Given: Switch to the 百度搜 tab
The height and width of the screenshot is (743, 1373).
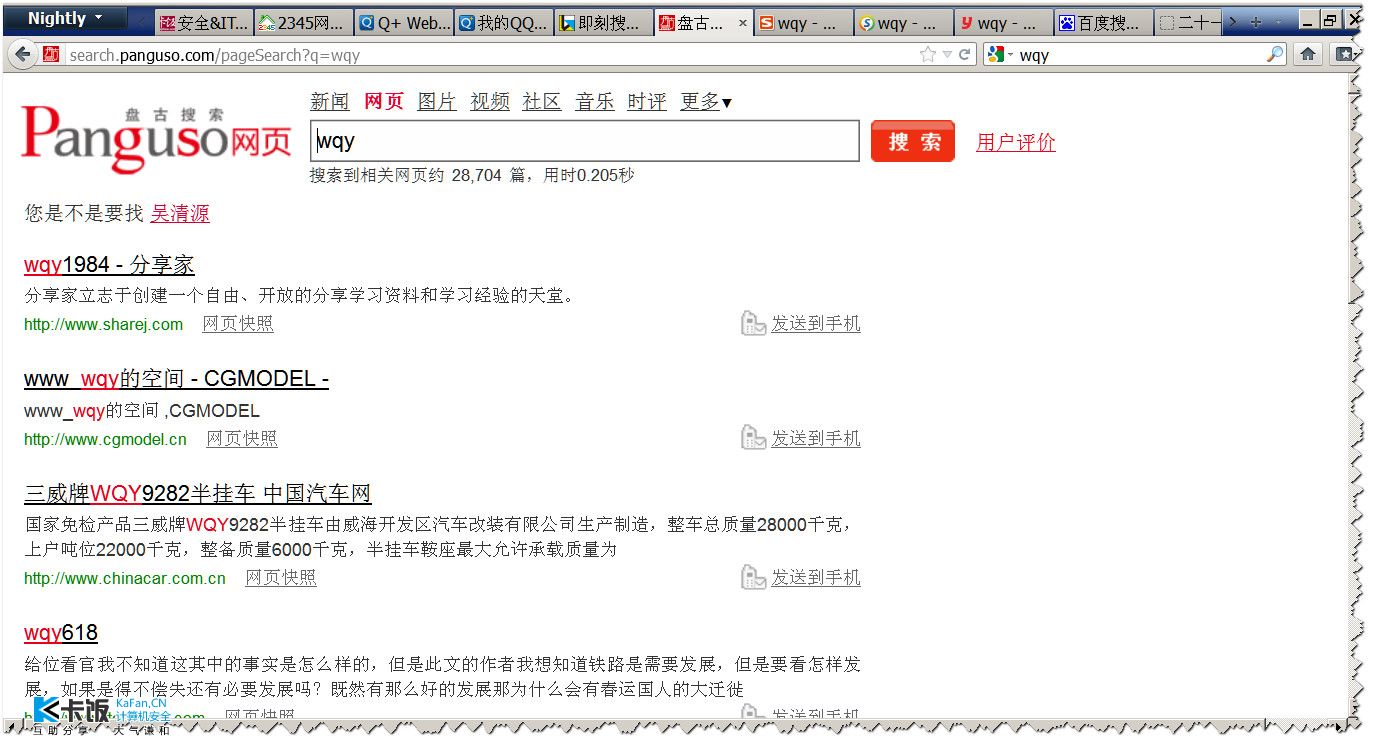Looking at the screenshot, I should (x=1103, y=23).
